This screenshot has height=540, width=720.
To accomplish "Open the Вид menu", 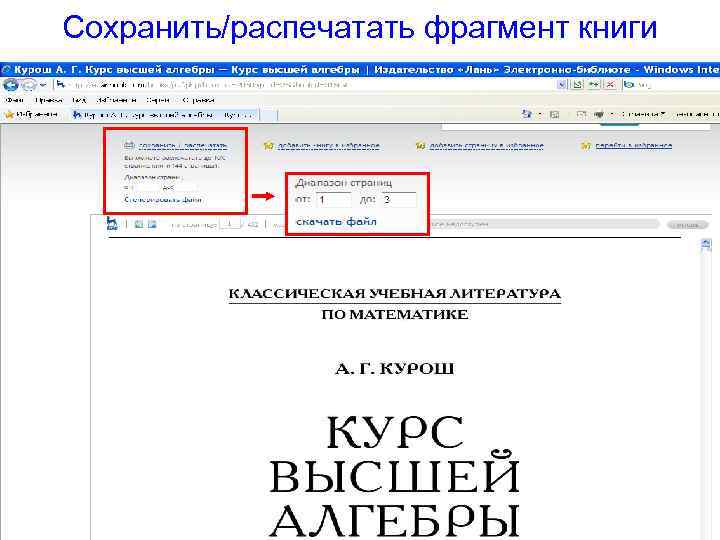I will pyautogui.click(x=79, y=100).
